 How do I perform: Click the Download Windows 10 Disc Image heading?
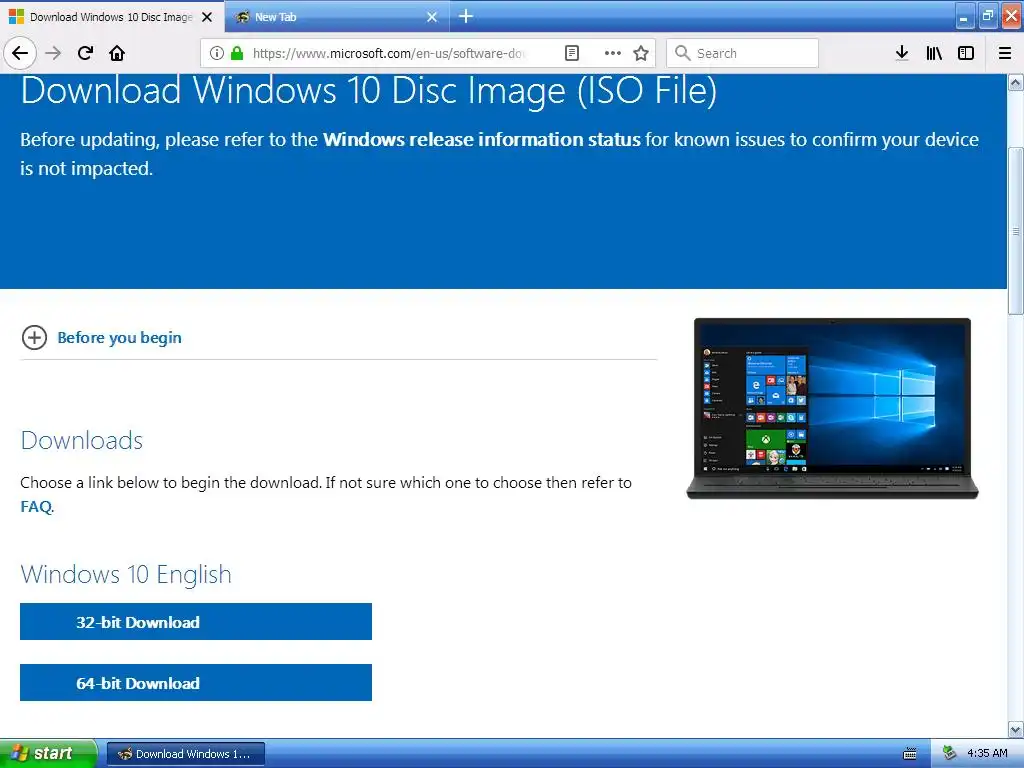pyautogui.click(x=369, y=89)
